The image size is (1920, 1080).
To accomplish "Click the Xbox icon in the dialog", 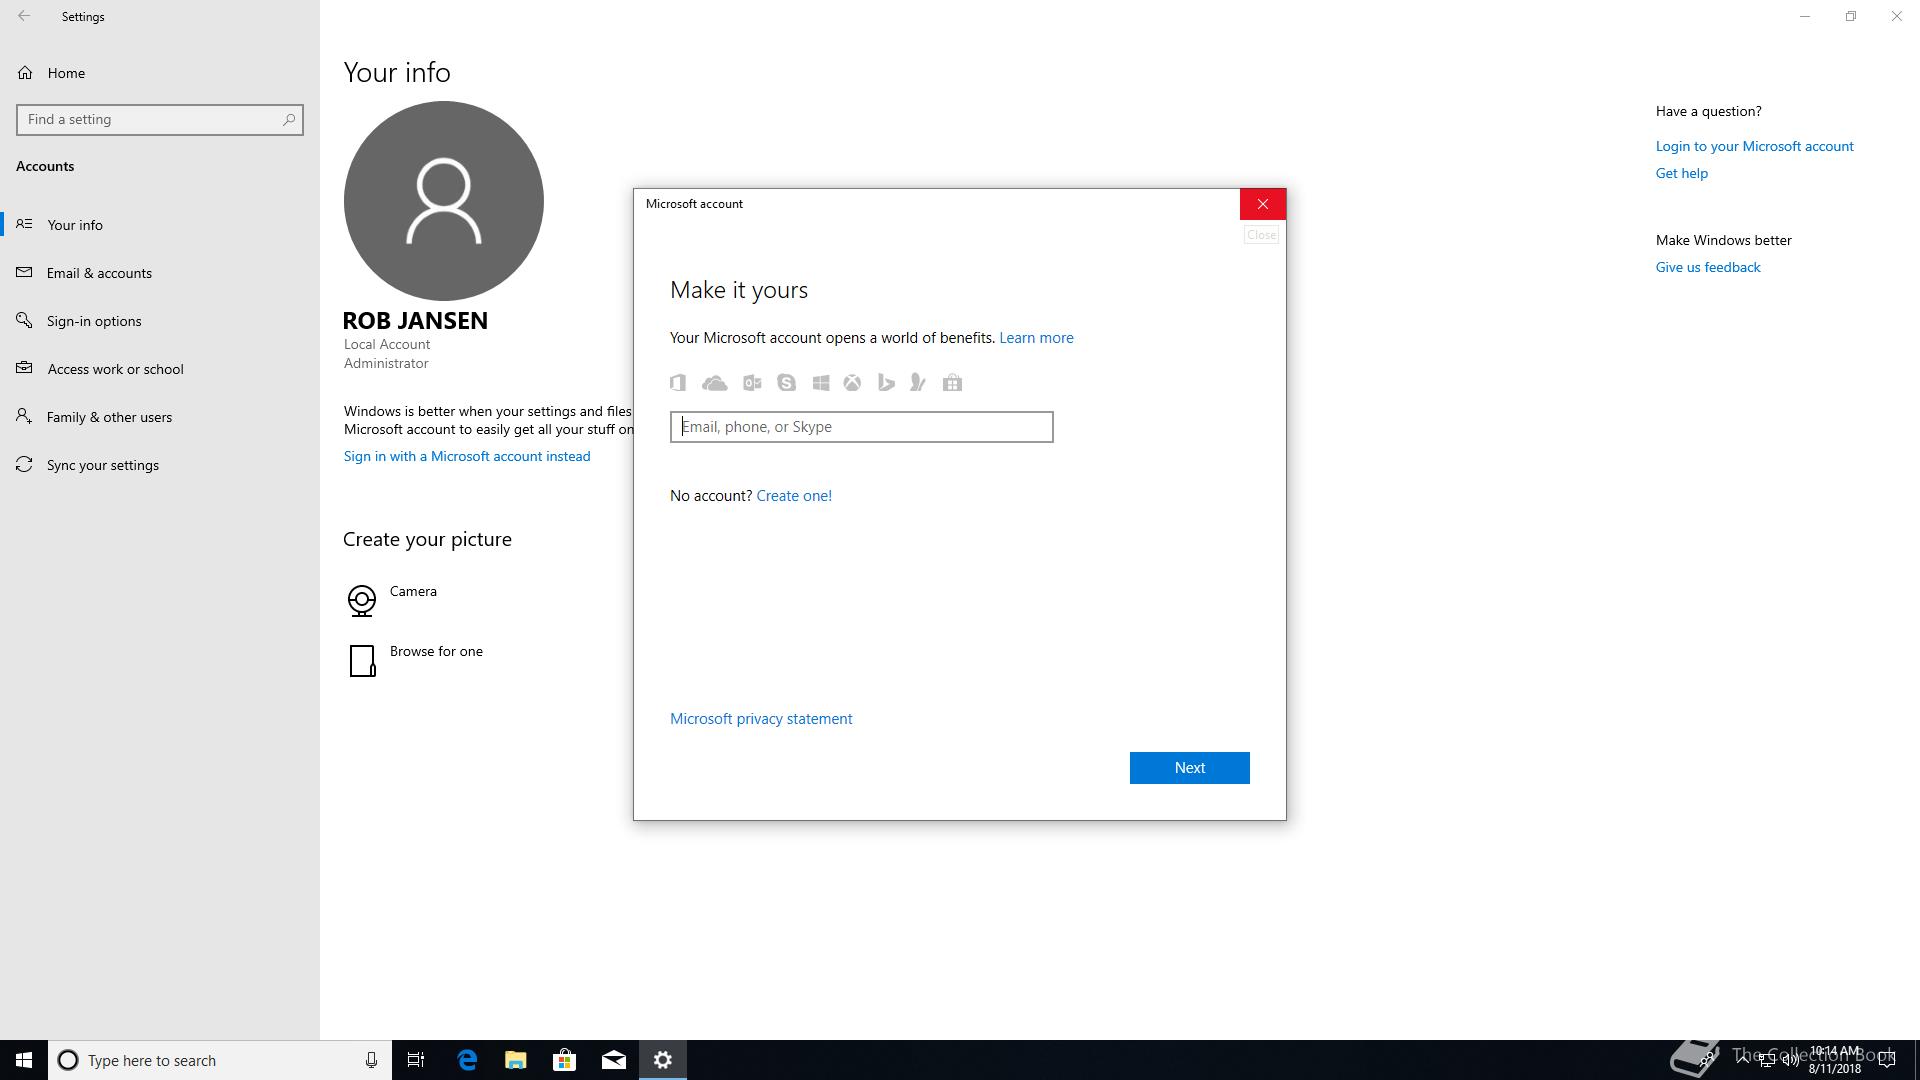I will tap(852, 383).
